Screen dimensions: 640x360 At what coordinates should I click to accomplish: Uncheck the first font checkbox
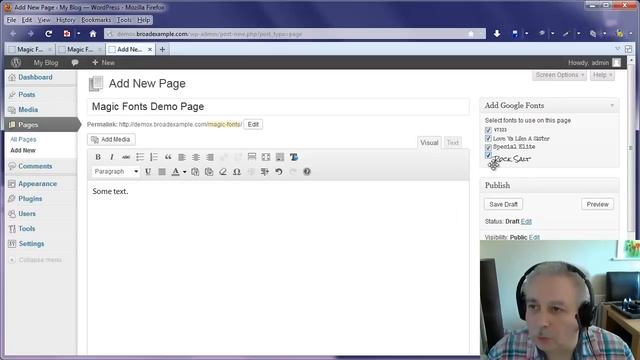(488, 130)
